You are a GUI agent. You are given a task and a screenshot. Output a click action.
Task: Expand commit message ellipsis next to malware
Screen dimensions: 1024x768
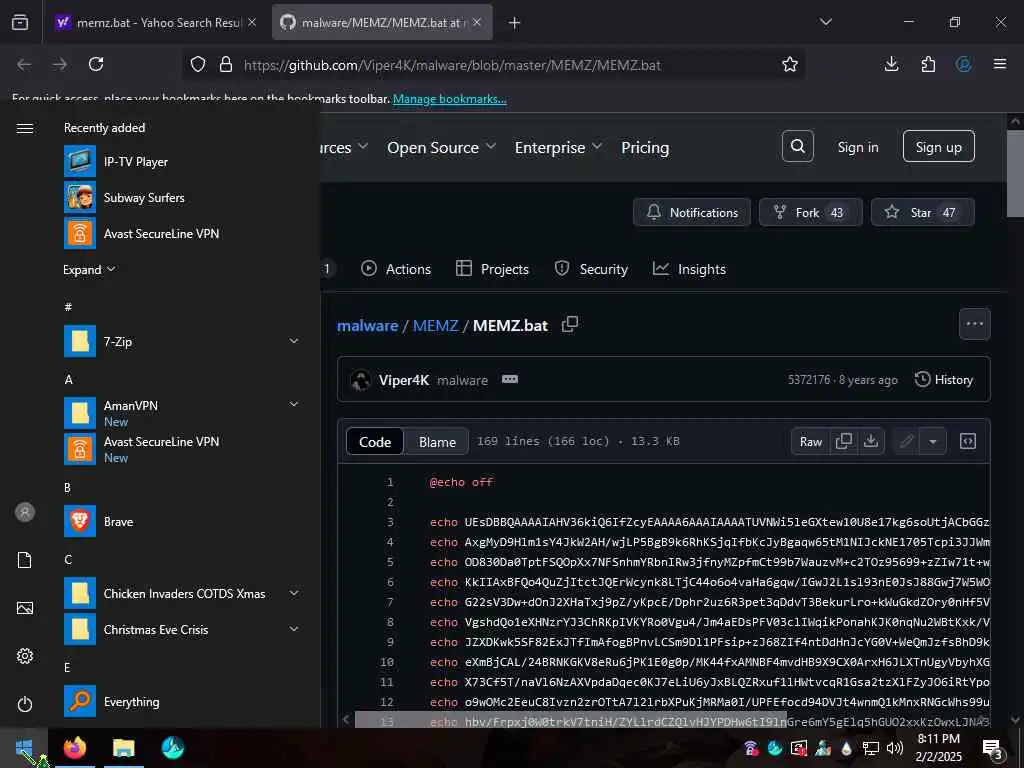coord(509,379)
